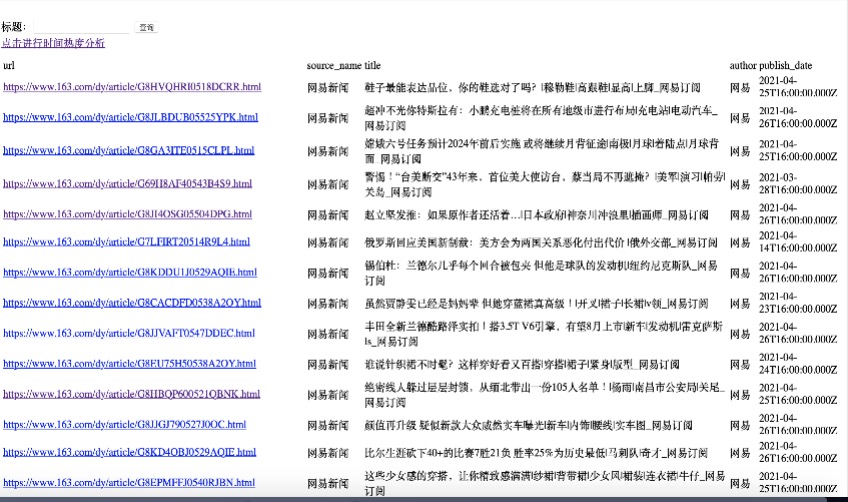
Task: Open article link G8HBQP600521QBNK.html
Action: [131, 394]
